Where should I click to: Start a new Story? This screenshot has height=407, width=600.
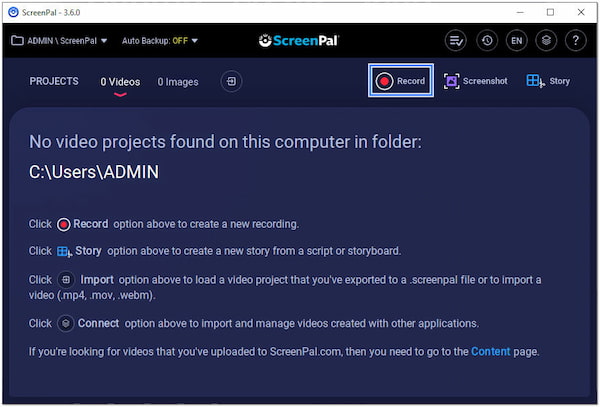pos(547,81)
